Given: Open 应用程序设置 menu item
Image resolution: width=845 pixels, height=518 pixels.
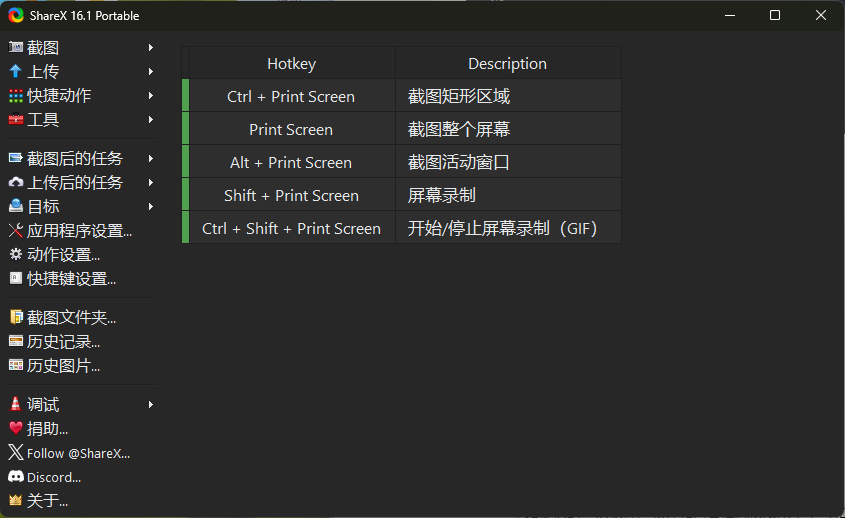Looking at the screenshot, I should tap(79, 231).
